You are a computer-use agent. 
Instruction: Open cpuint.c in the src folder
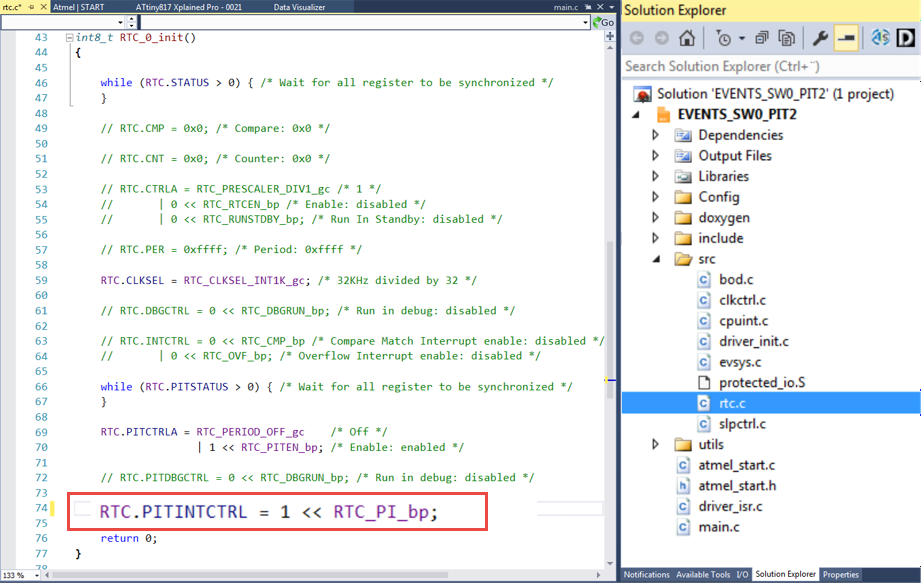click(744, 321)
